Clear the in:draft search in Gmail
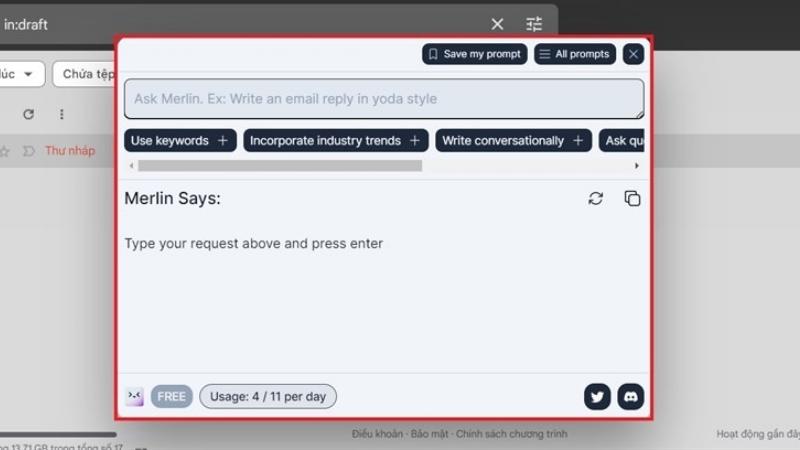Image resolution: width=800 pixels, height=450 pixels. [x=497, y=24]
